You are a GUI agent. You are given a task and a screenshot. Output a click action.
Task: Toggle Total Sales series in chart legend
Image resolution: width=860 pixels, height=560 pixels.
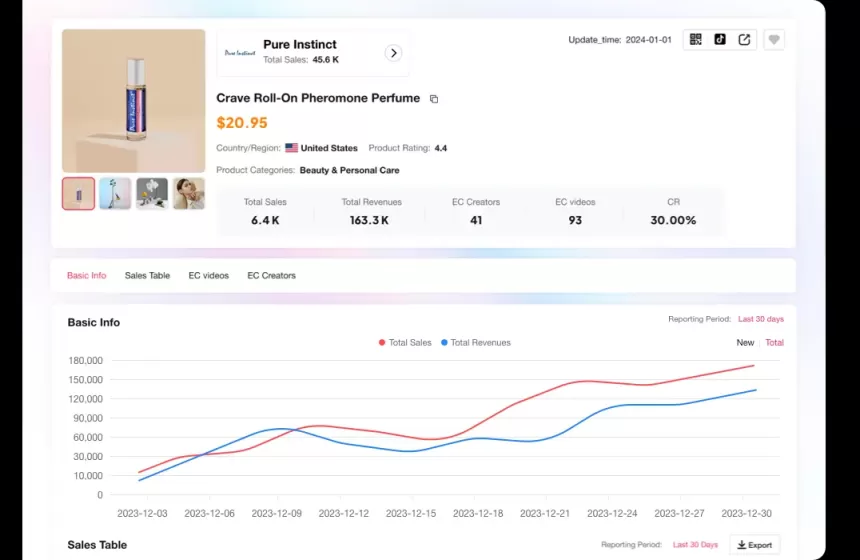click(405, 343)
